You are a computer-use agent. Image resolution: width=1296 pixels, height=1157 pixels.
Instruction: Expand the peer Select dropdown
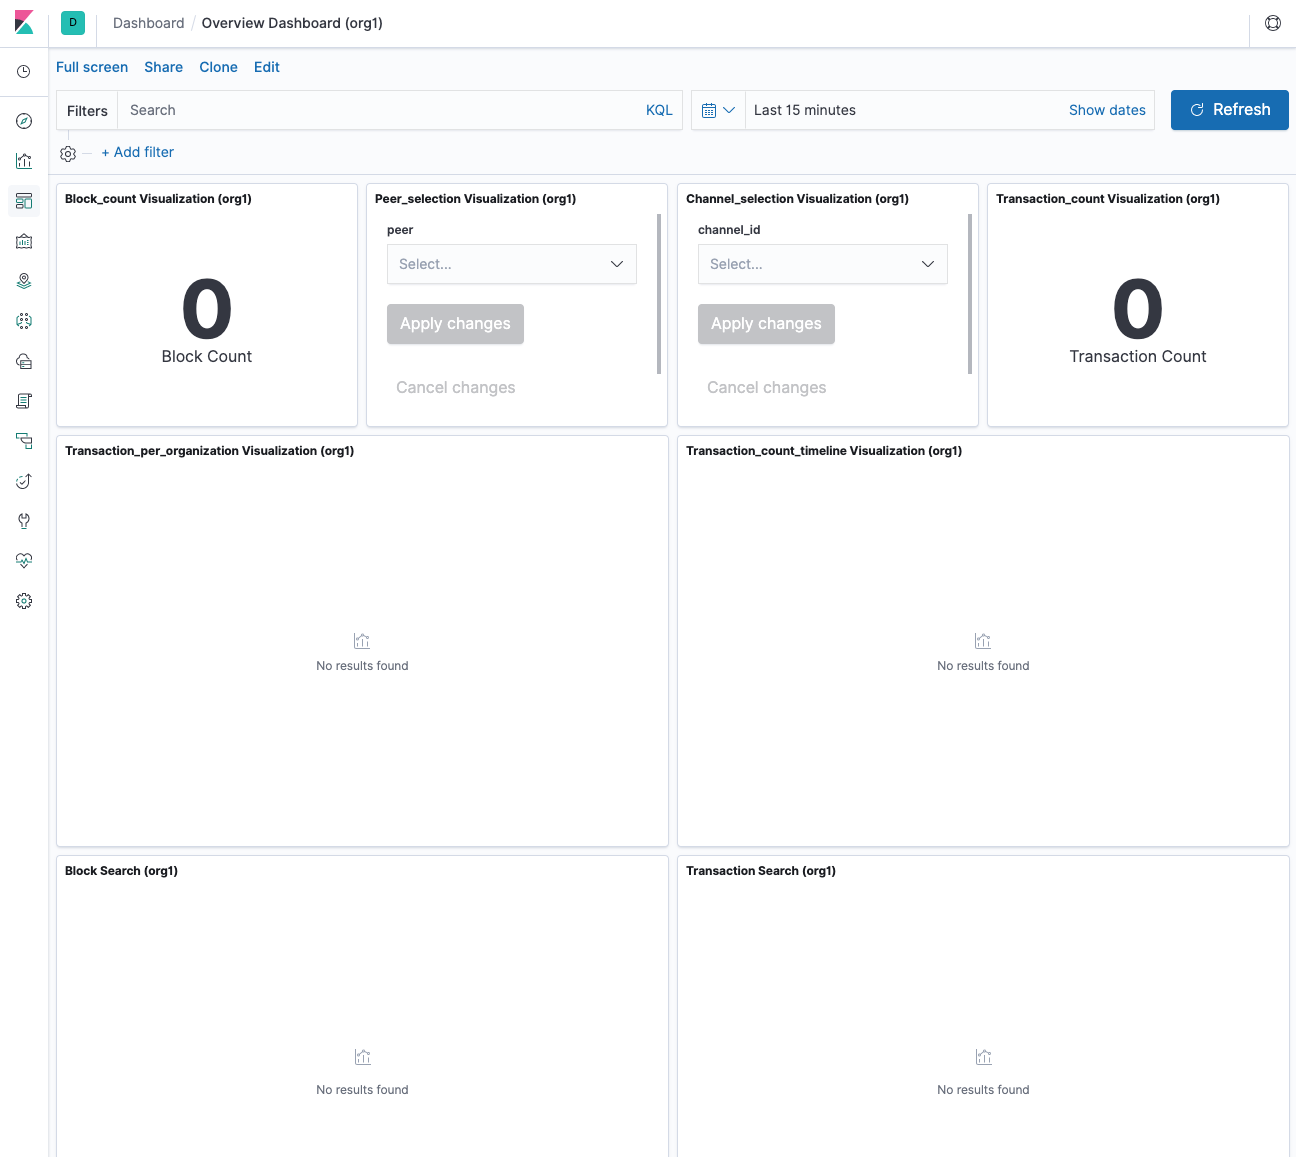512,264
